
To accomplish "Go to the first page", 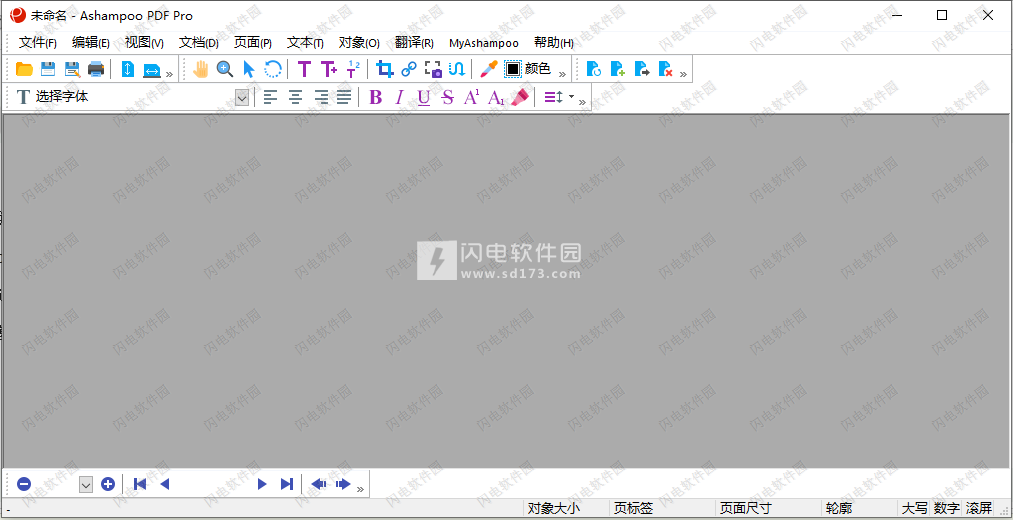I will tap(140, 484).
